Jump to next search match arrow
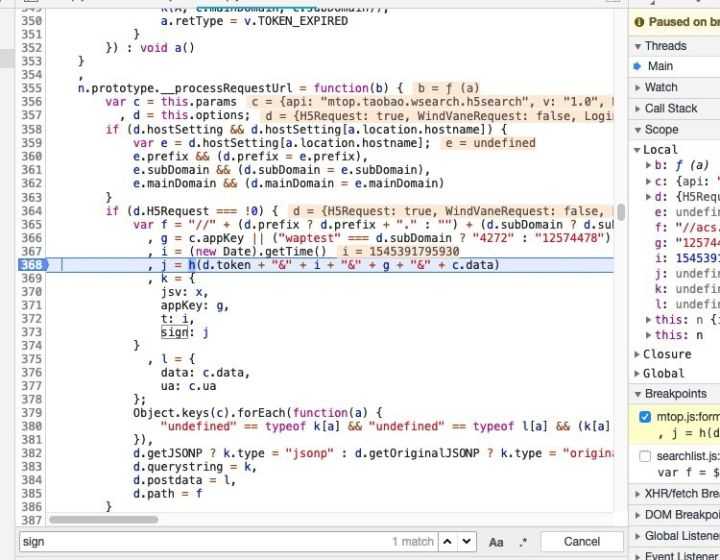 (x=467, y=542)
